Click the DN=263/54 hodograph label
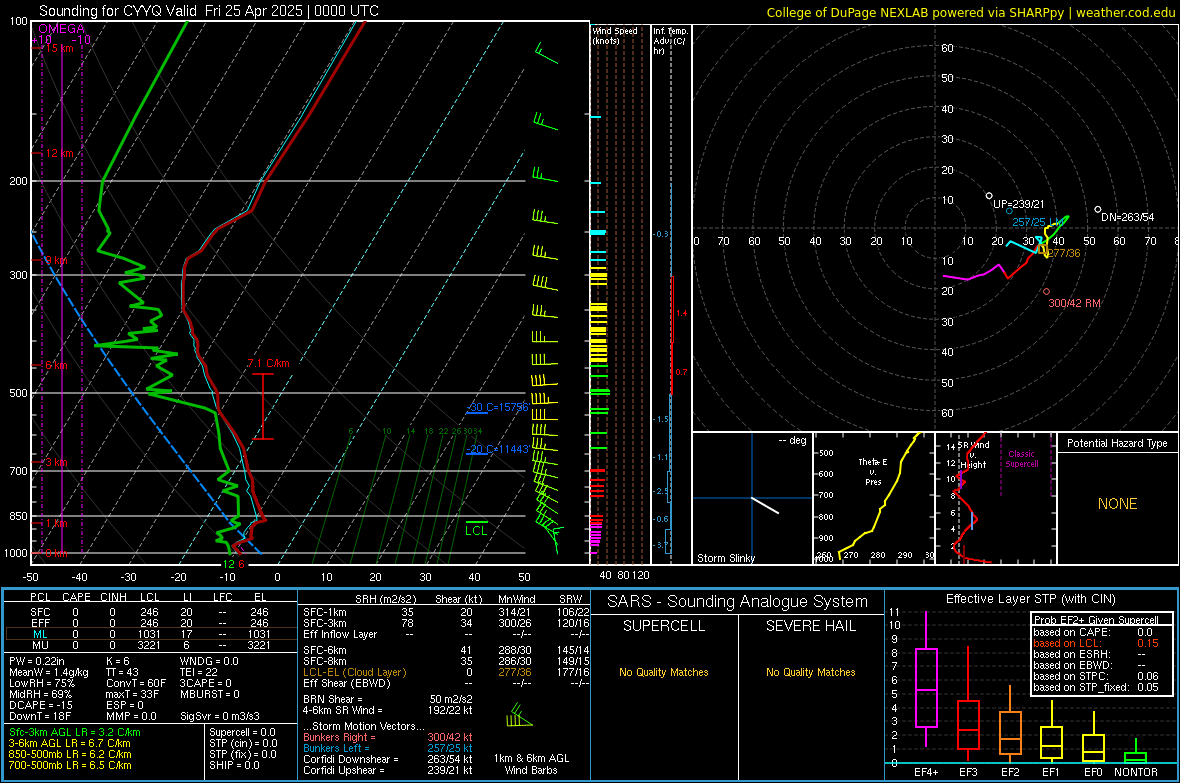The width and height of the screenshot is (1180, 783). pos(1127,217)
